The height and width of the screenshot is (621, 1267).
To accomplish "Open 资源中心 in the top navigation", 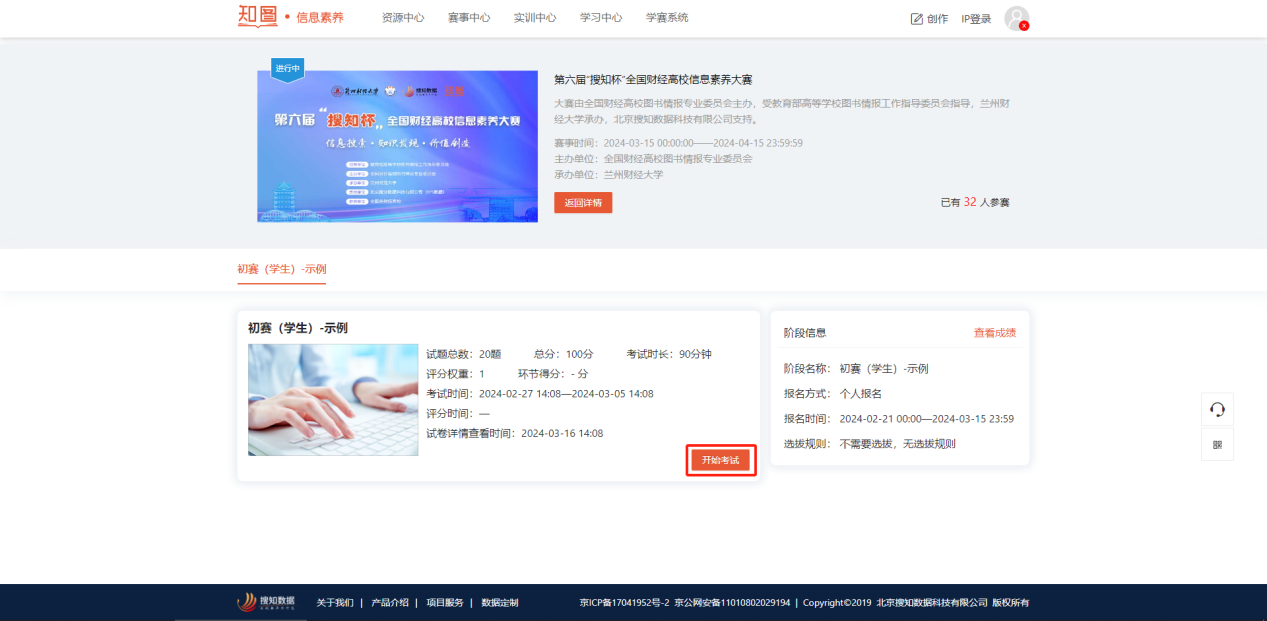I will coord(403,18).
